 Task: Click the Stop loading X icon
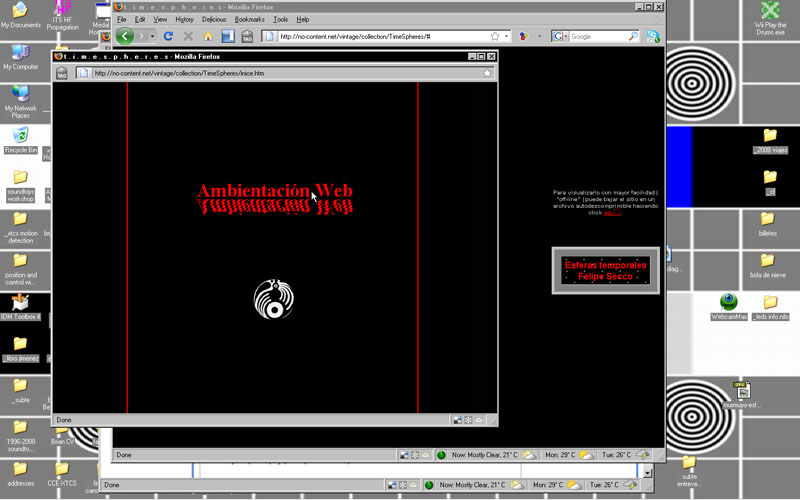(188, 36)
